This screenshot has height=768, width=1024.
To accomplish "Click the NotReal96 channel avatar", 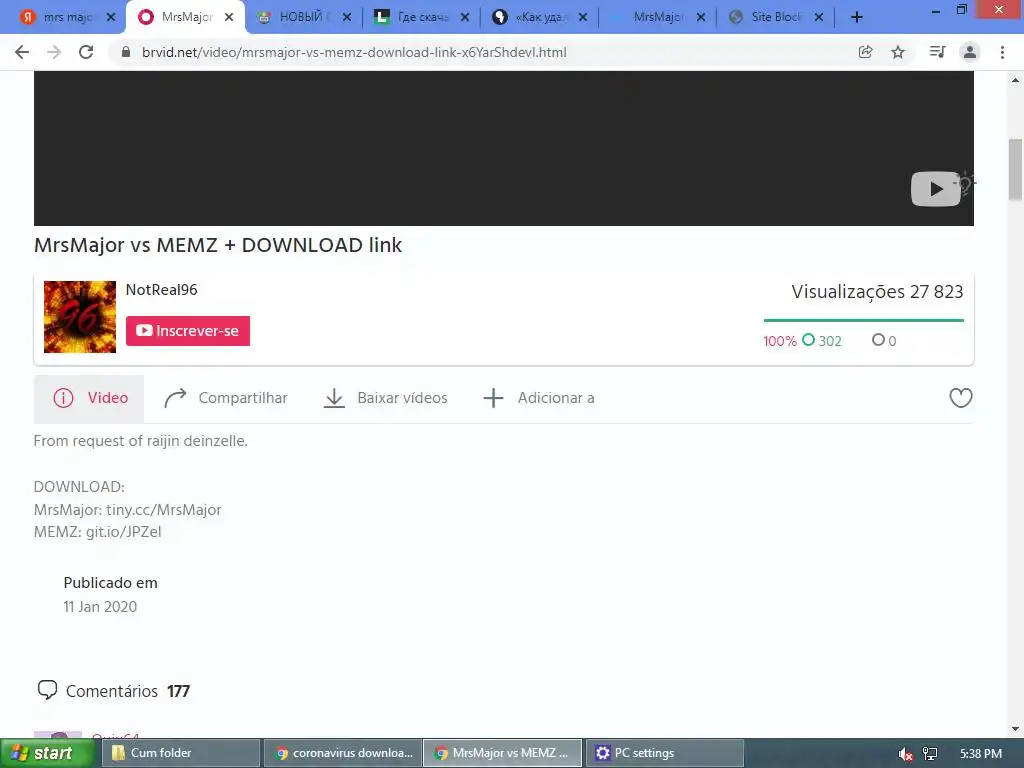I will [x=80, y=317].
